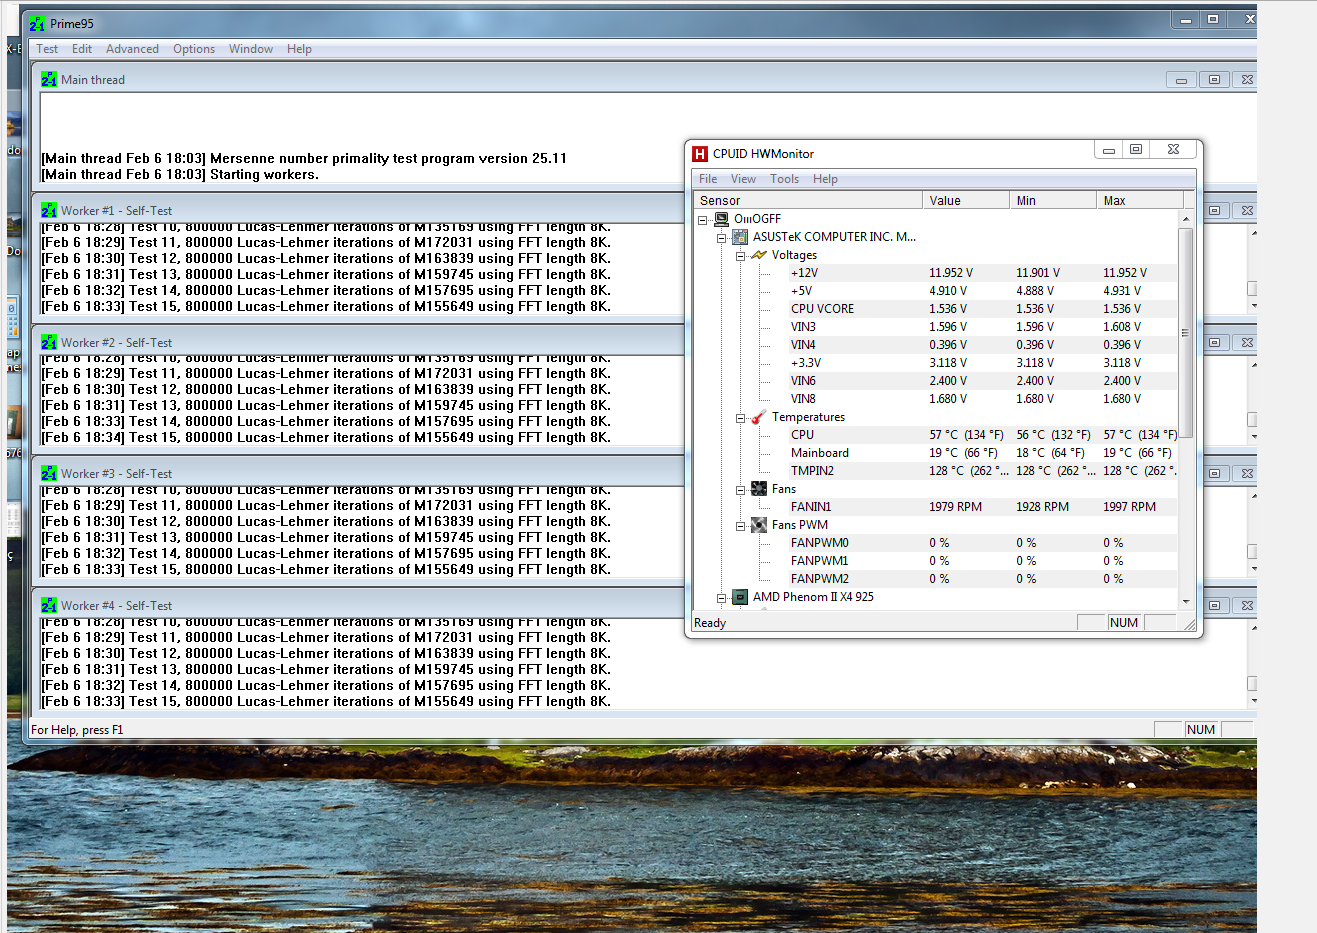Collapse the ASUSTeK COMPUTER INC. node
The image size is (1317, 933).
coord(721,238)
